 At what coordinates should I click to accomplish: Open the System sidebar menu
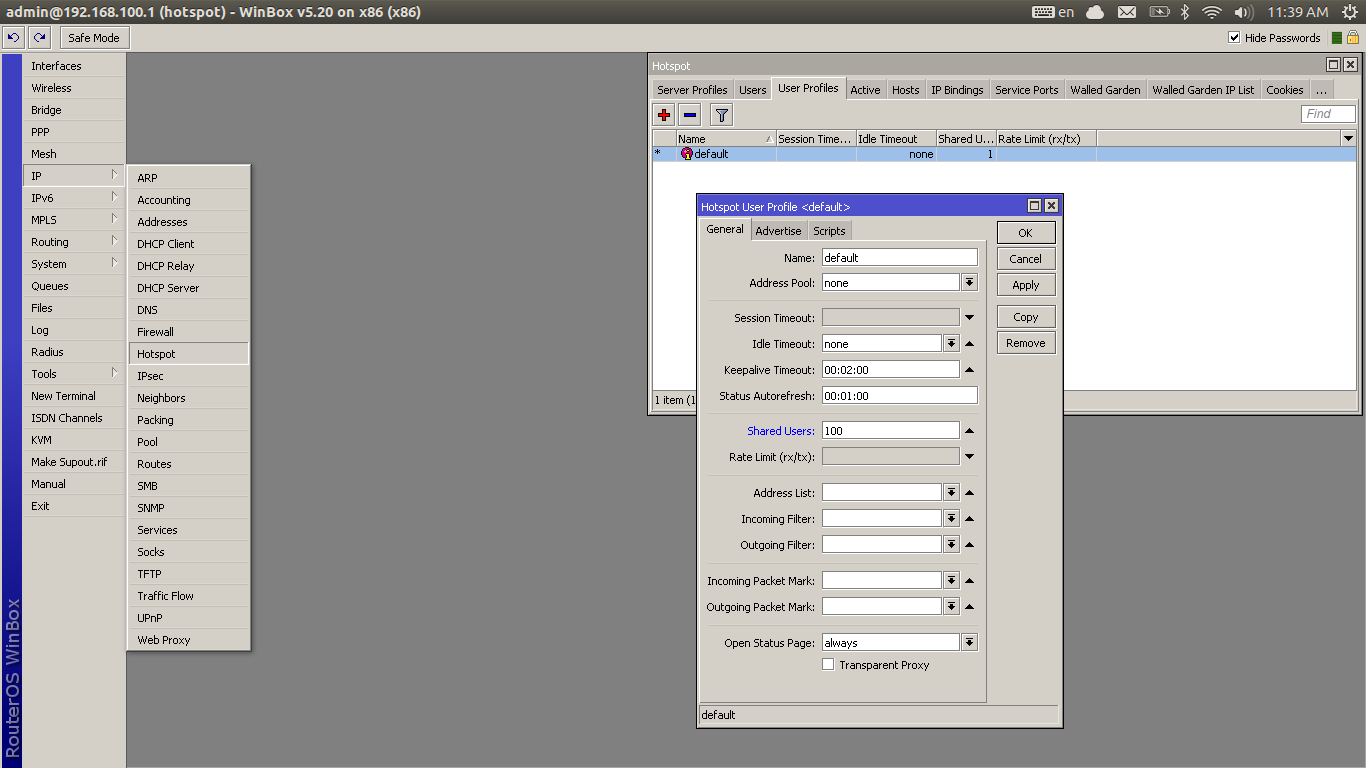(74, 264)
